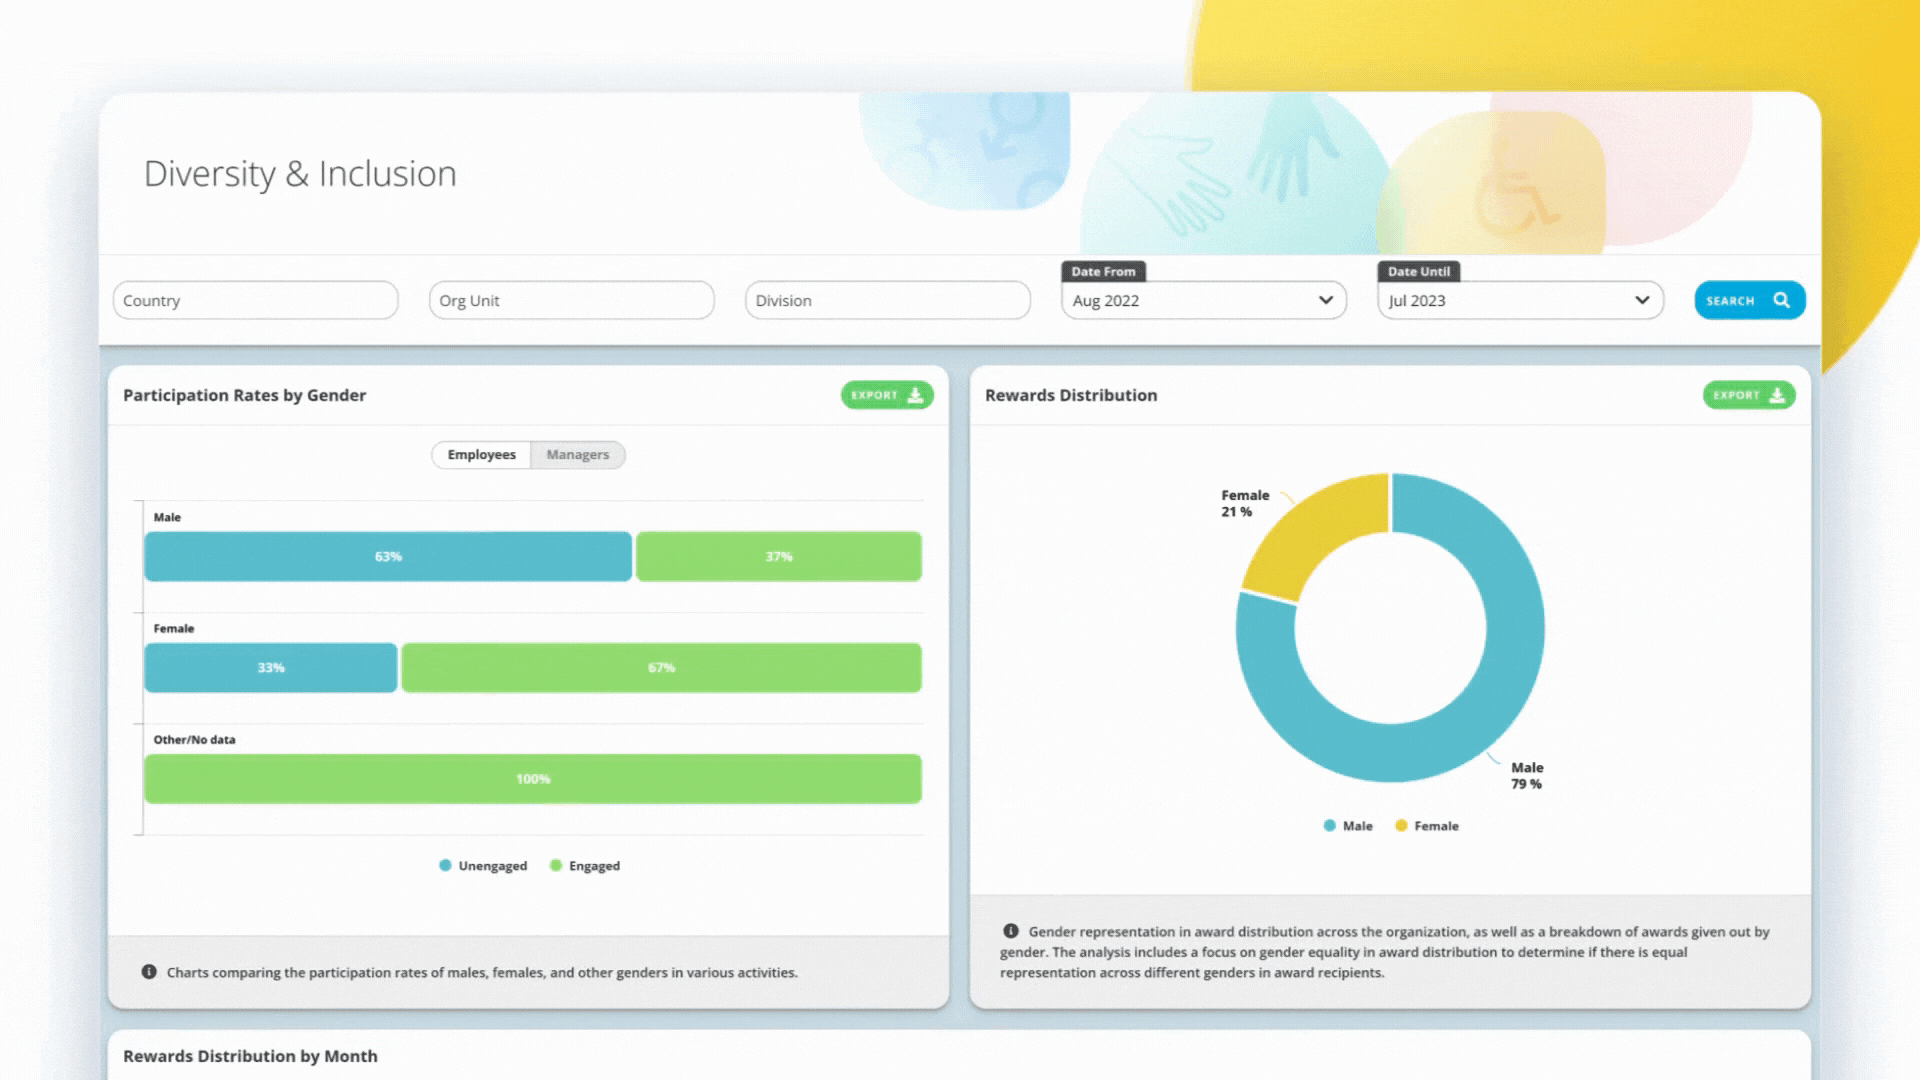The height and width of the screenshot is (1080, 1920).
Task: Open the Date Until dropdown showing Jul 2023
Action: click(x=1520, y=300)
